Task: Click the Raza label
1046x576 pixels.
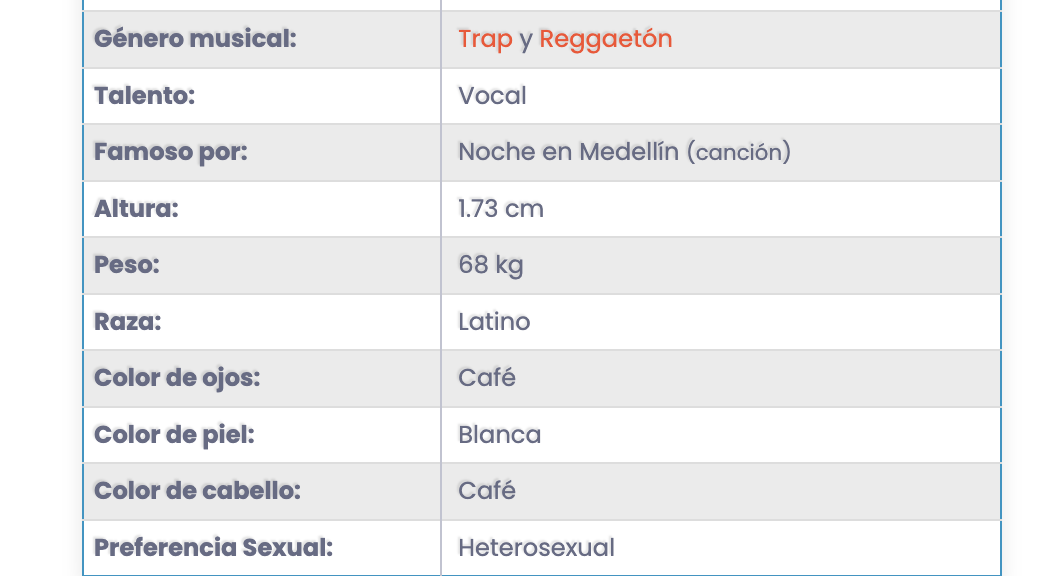Action: (127, 322)
